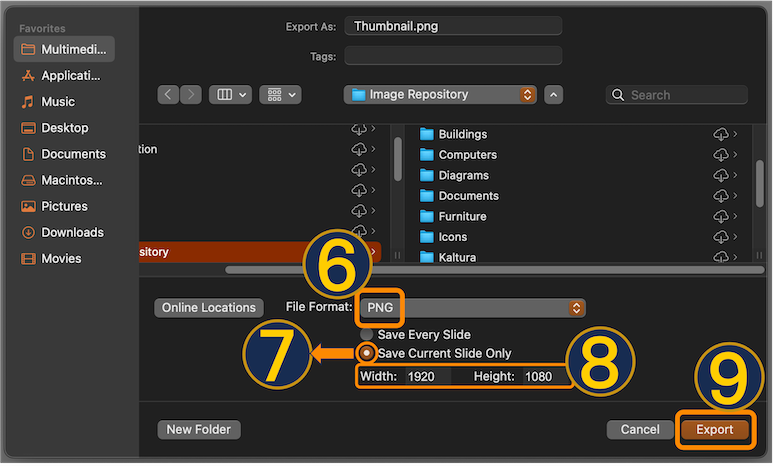Image resolution: width=773 pixels, height=466 pixels.
Task: Open the Multimedia favorites folder
Action: 64,49
